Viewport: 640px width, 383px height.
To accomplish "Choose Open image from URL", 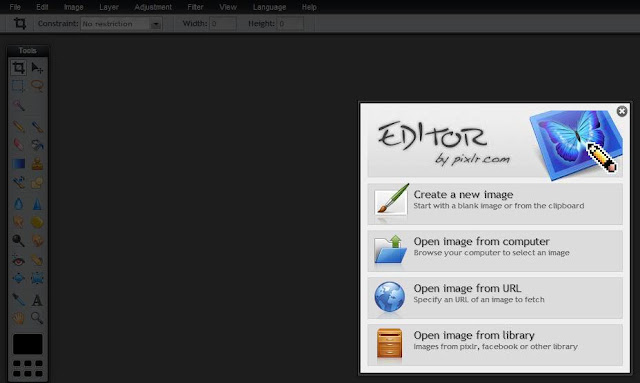I will (x=495, y=298).
